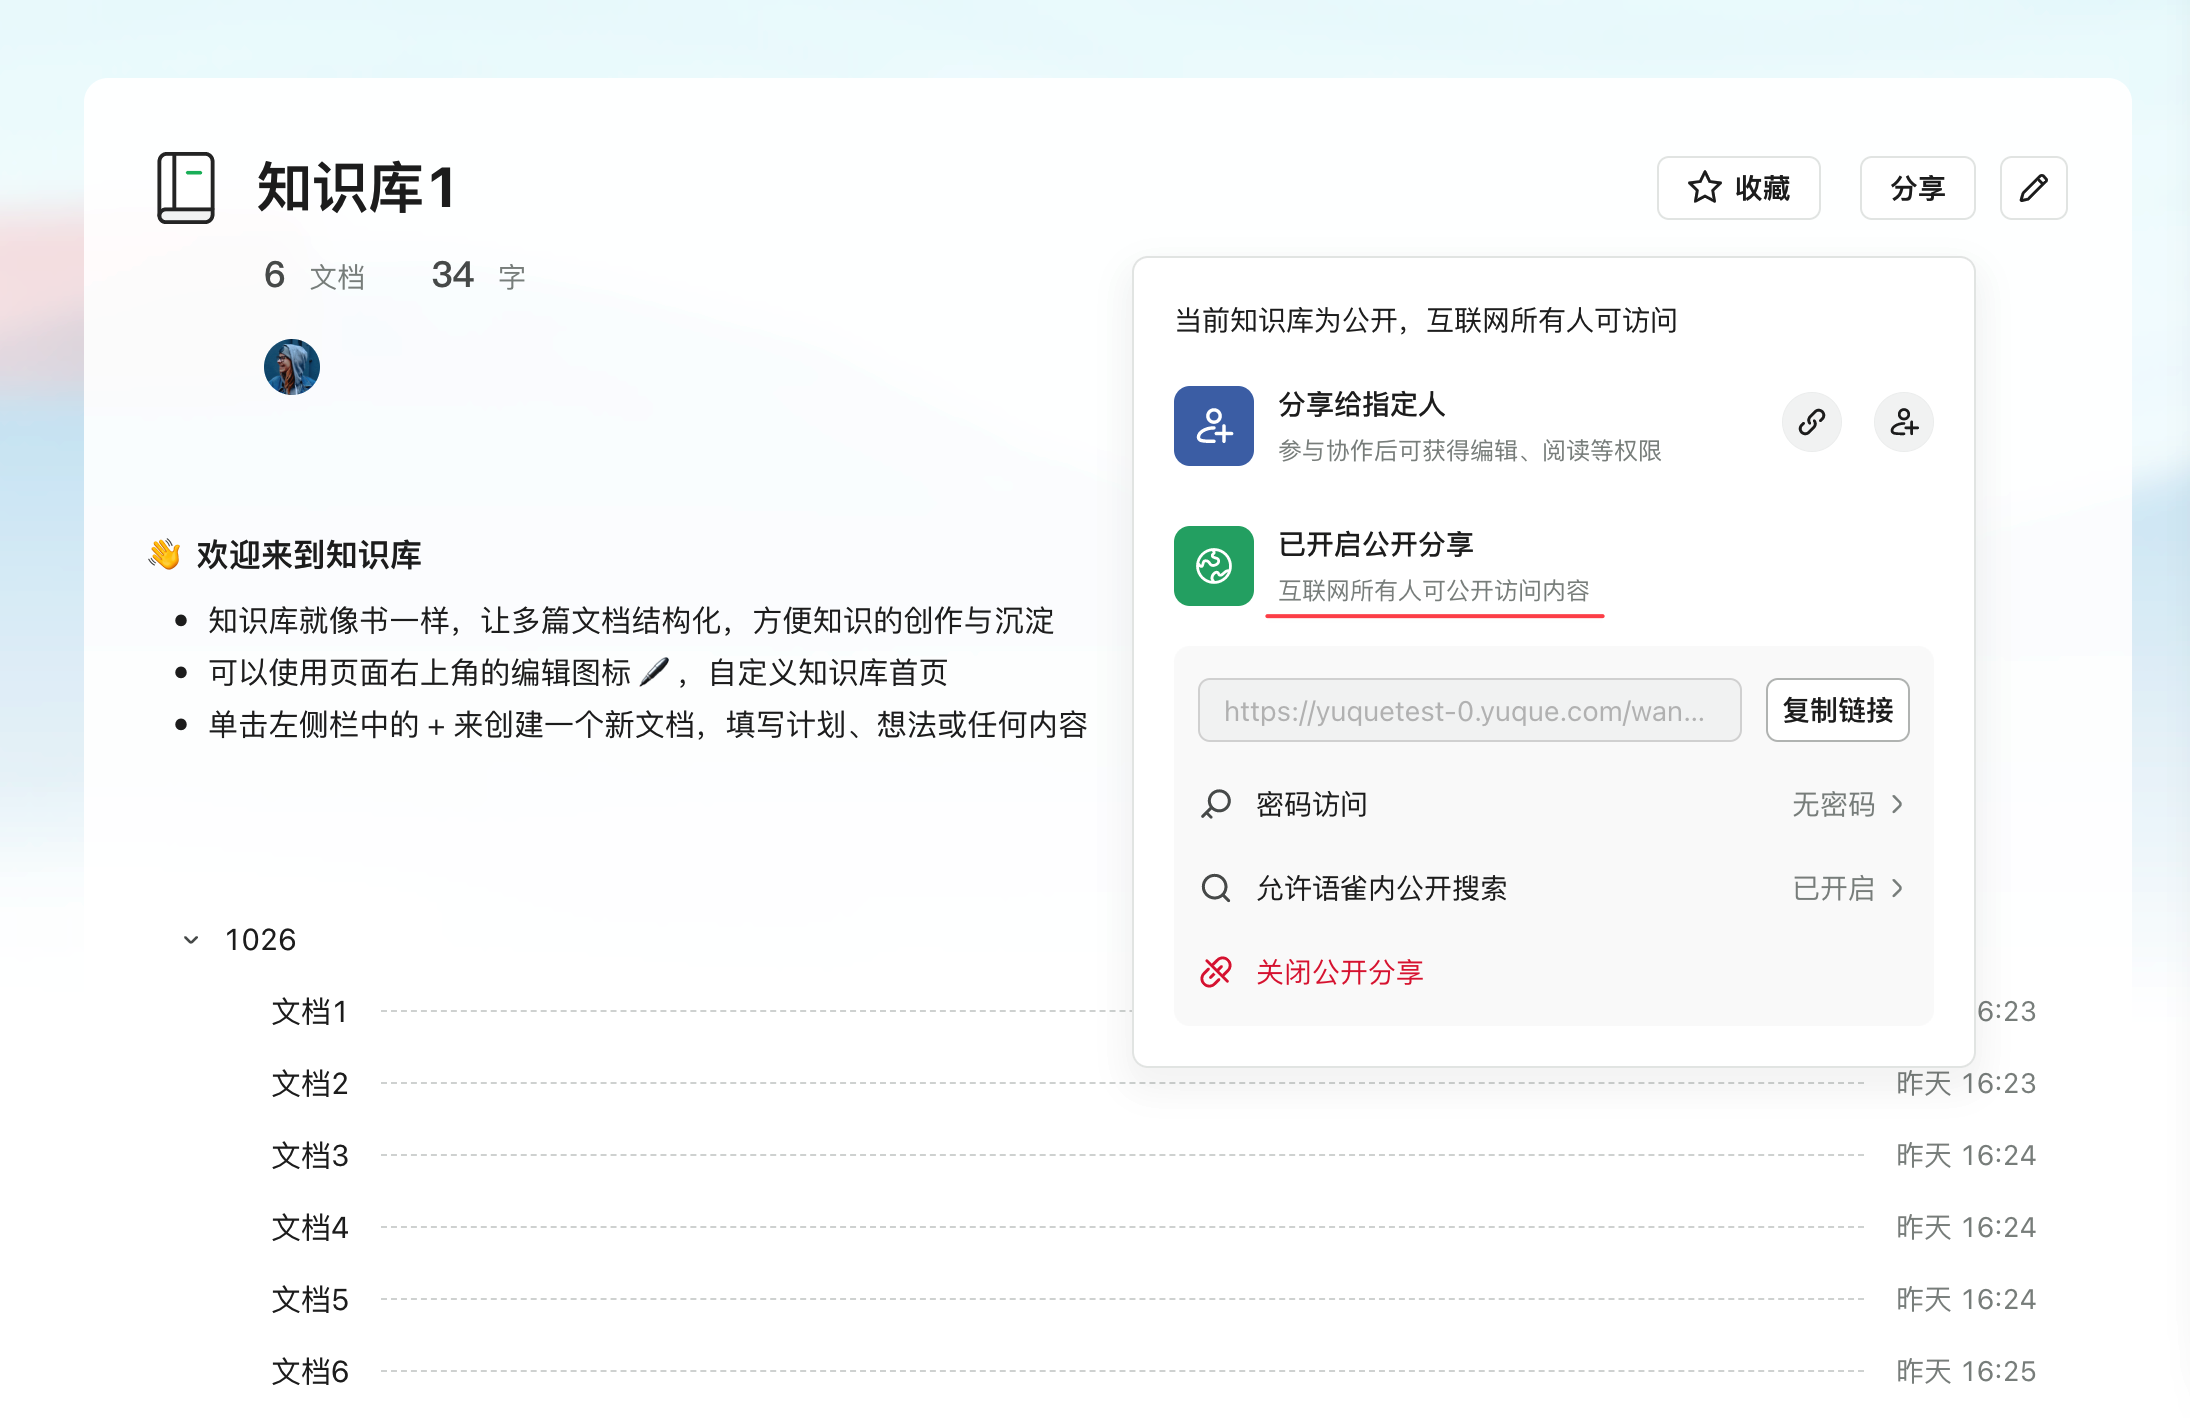
Task: Click the knowledge base book icon
Action: [186, 188]
